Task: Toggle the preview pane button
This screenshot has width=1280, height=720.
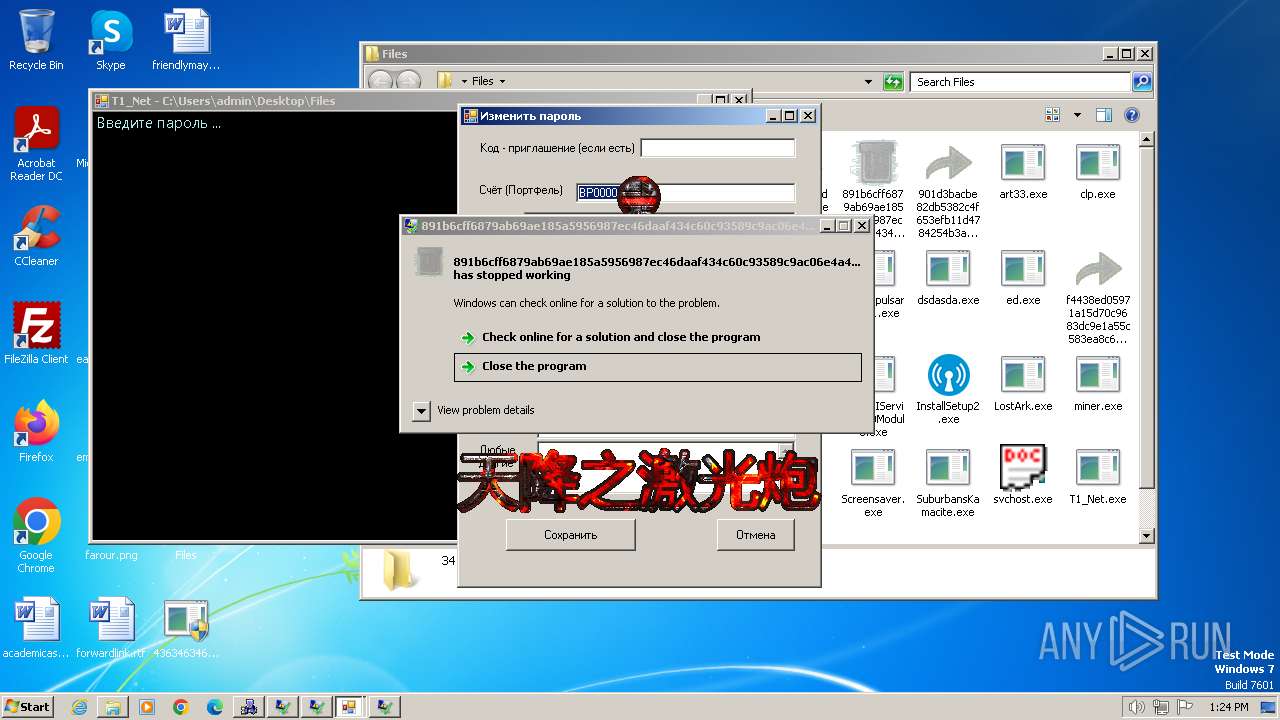Action: click(x=1103, y=115)
